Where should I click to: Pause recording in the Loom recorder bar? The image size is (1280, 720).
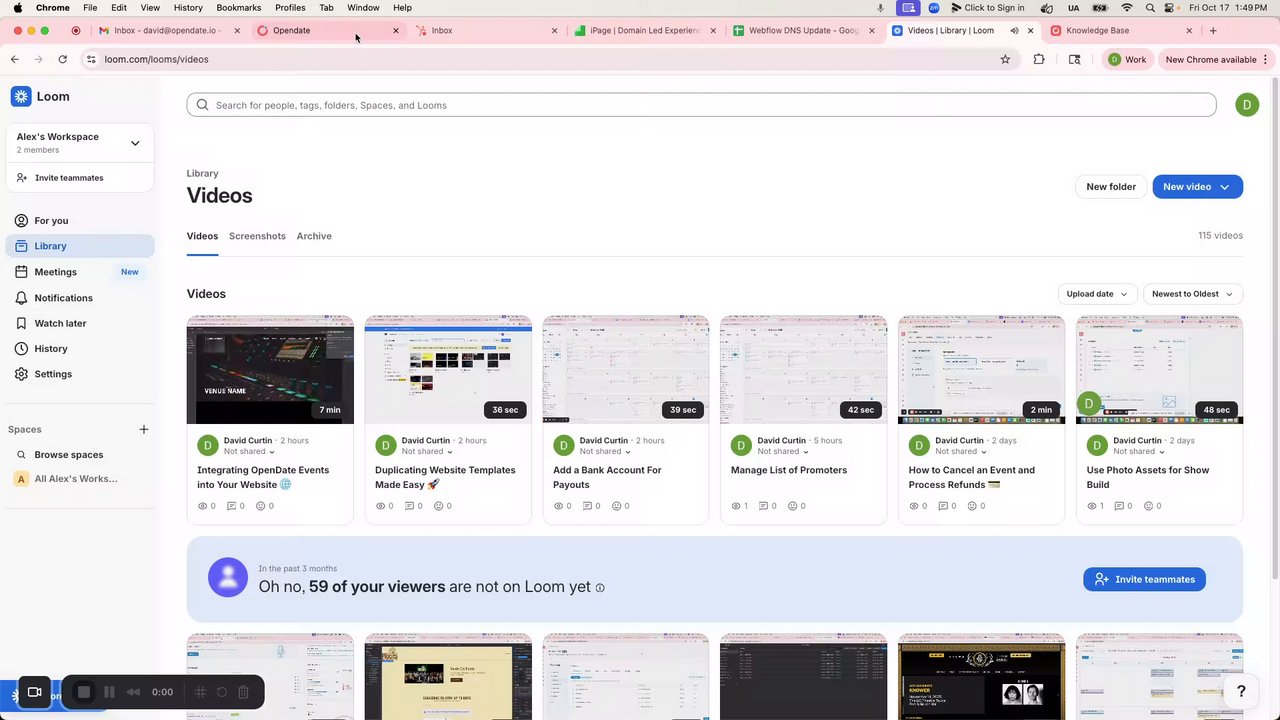[109, 692]
